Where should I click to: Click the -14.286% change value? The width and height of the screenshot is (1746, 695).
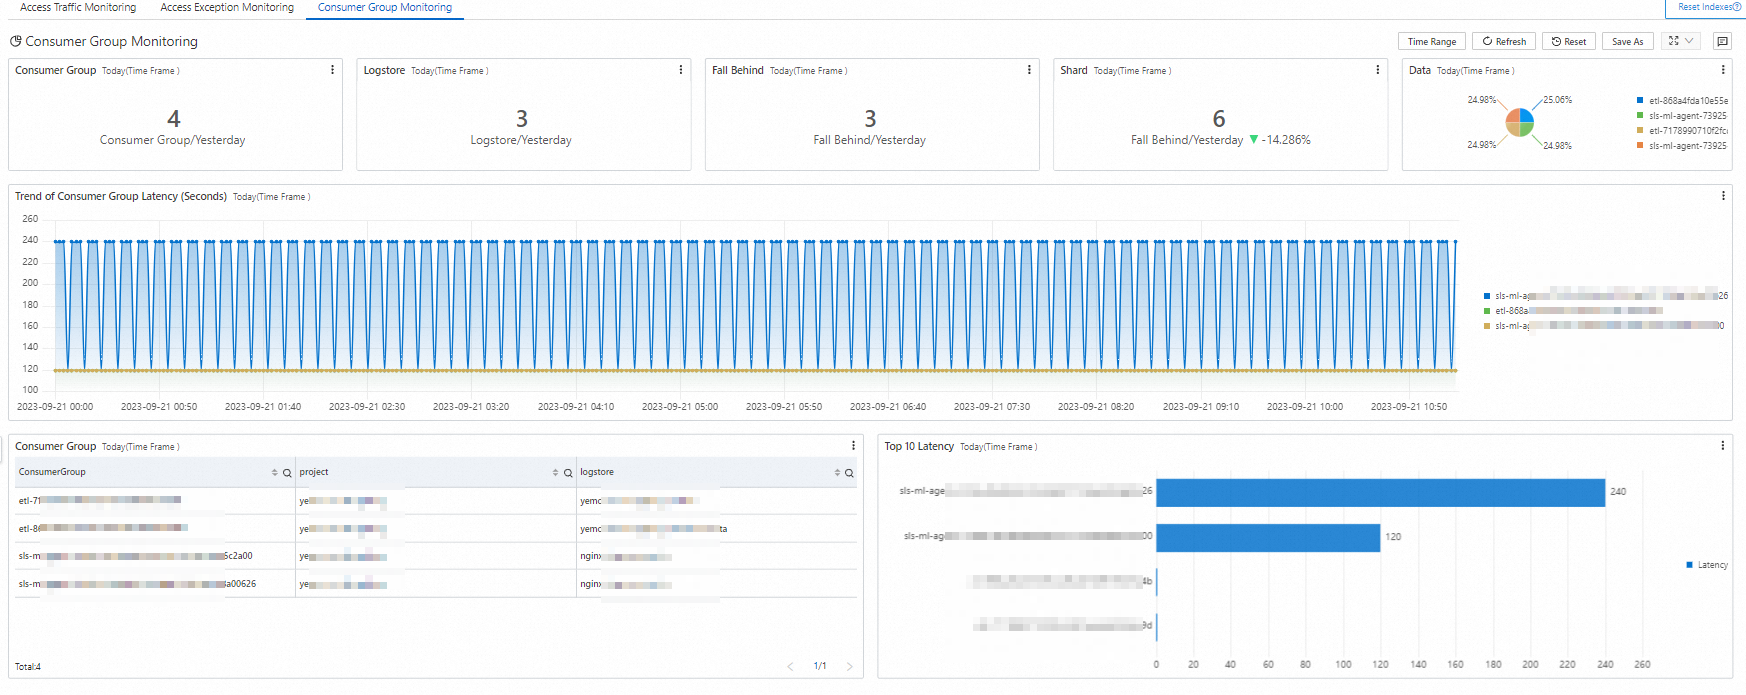pos(1286,140)
